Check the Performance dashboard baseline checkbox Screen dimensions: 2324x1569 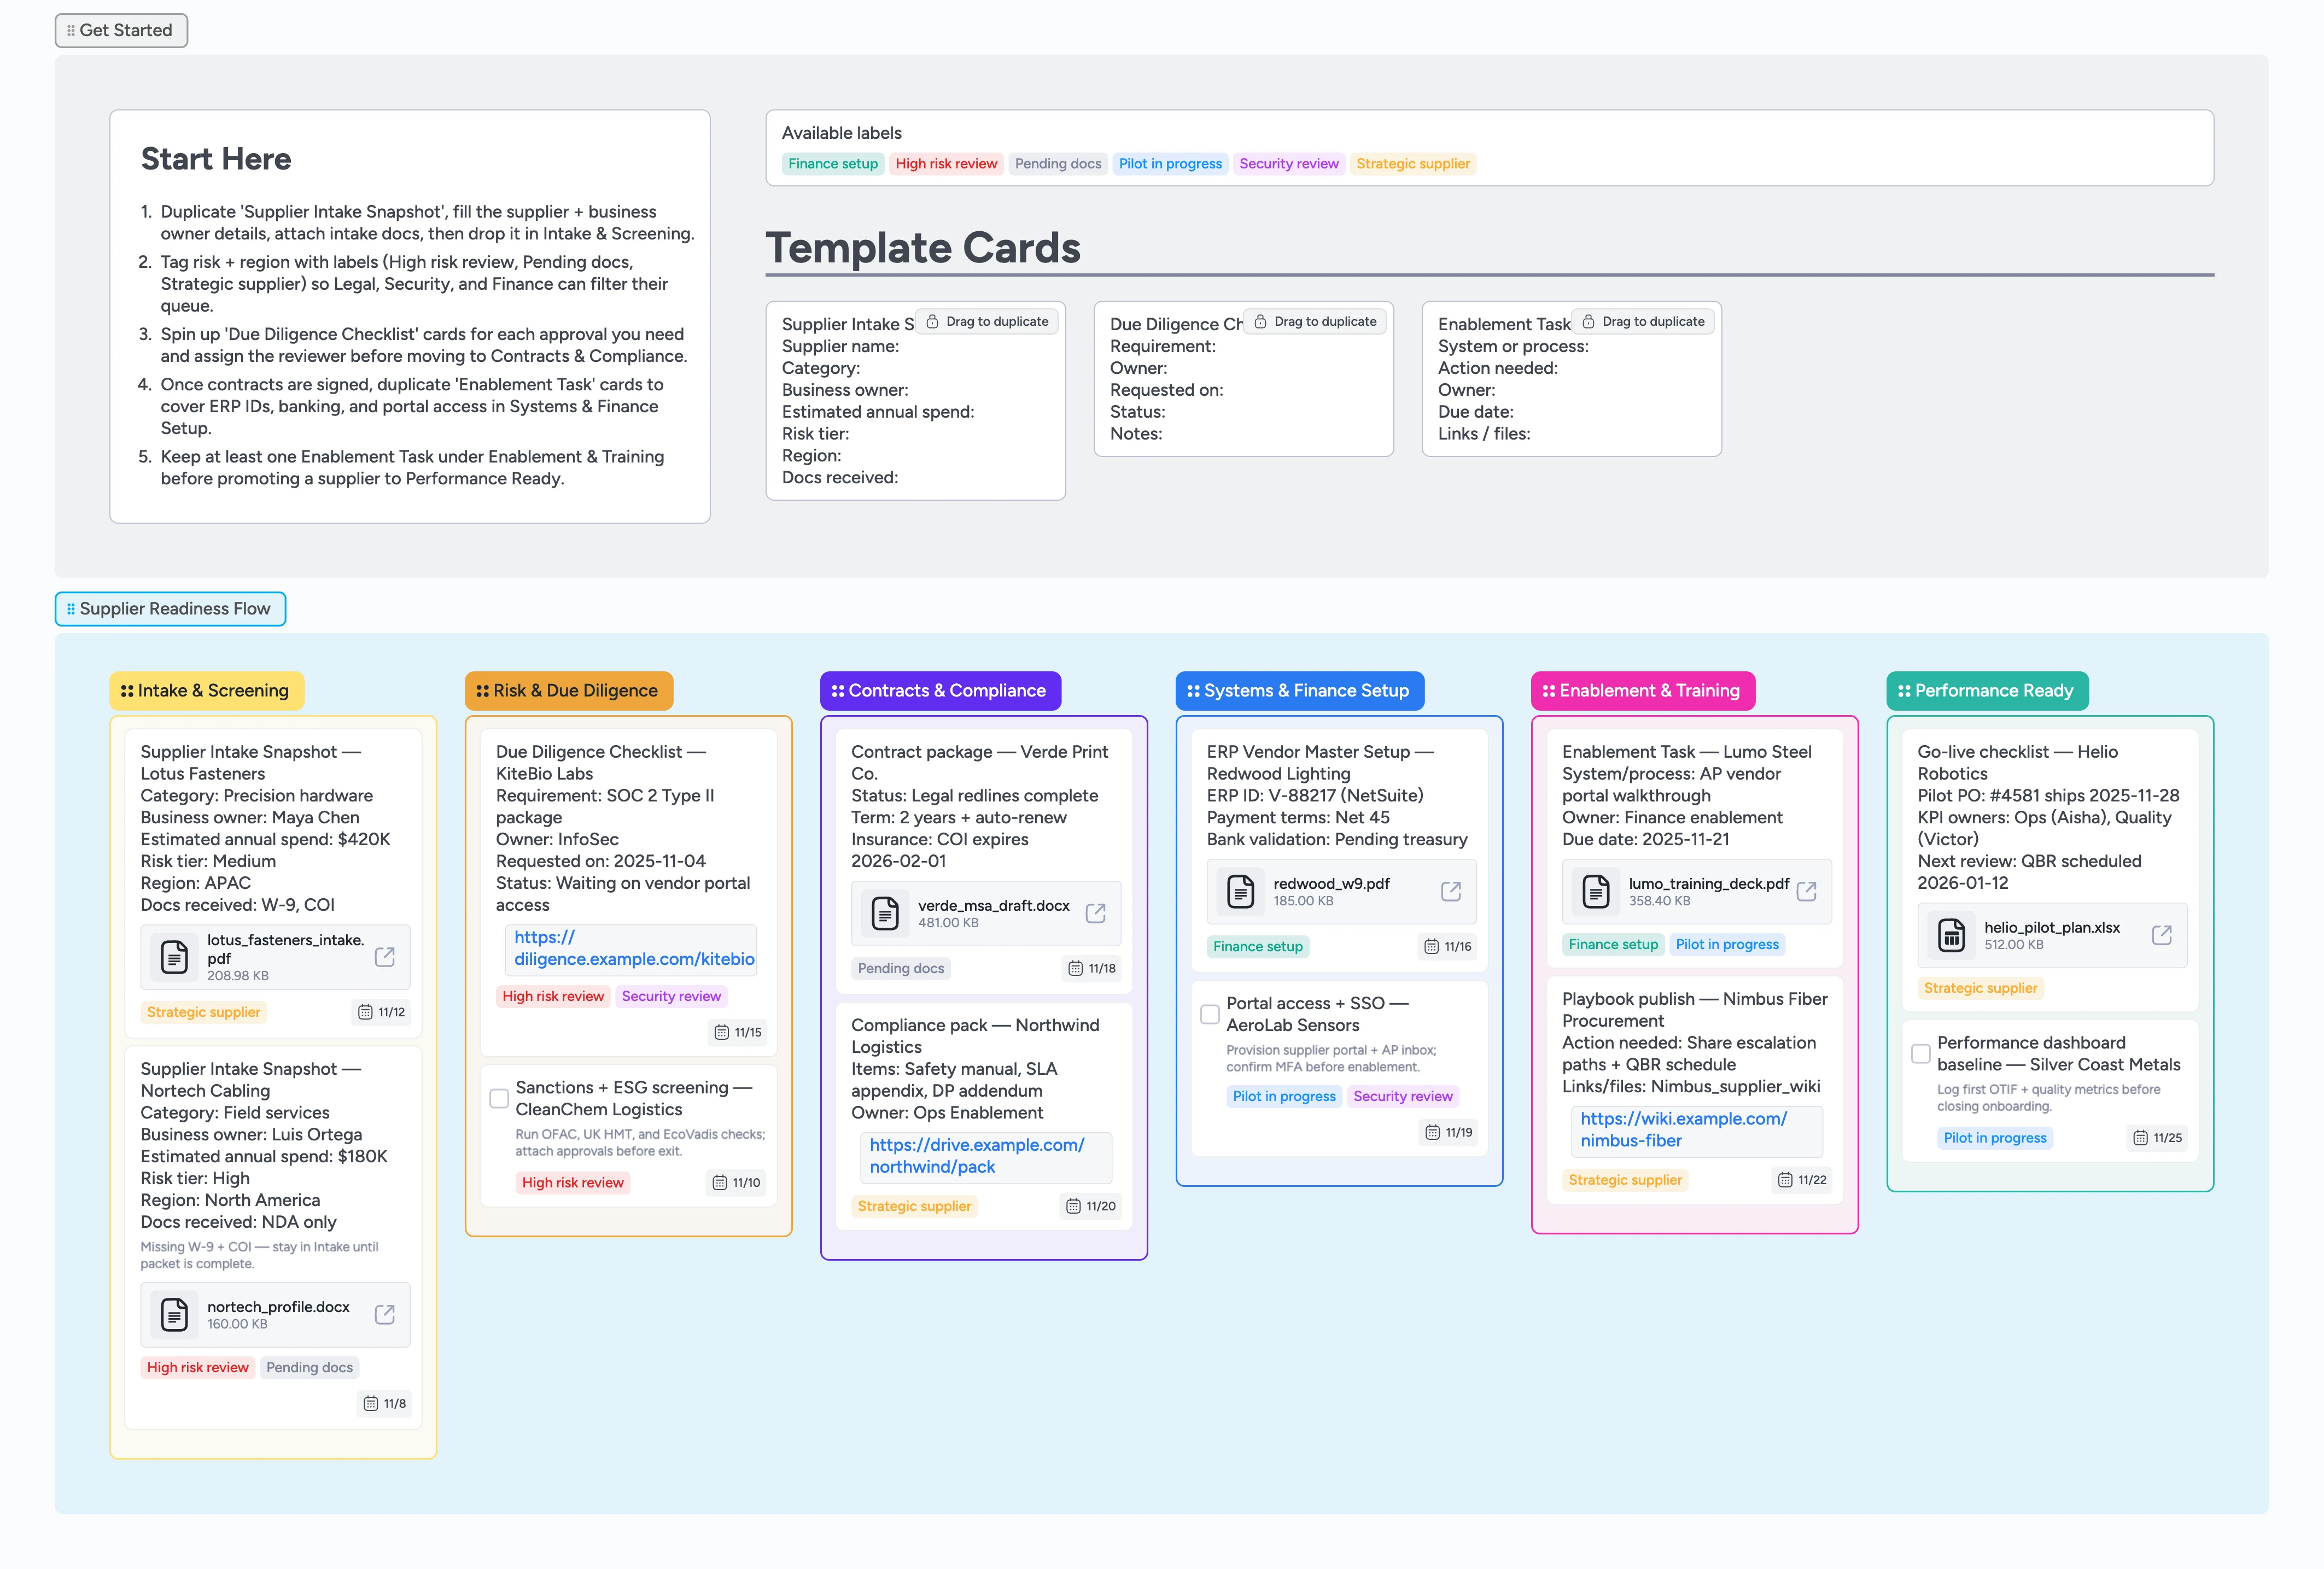tap(1921, 1053)
